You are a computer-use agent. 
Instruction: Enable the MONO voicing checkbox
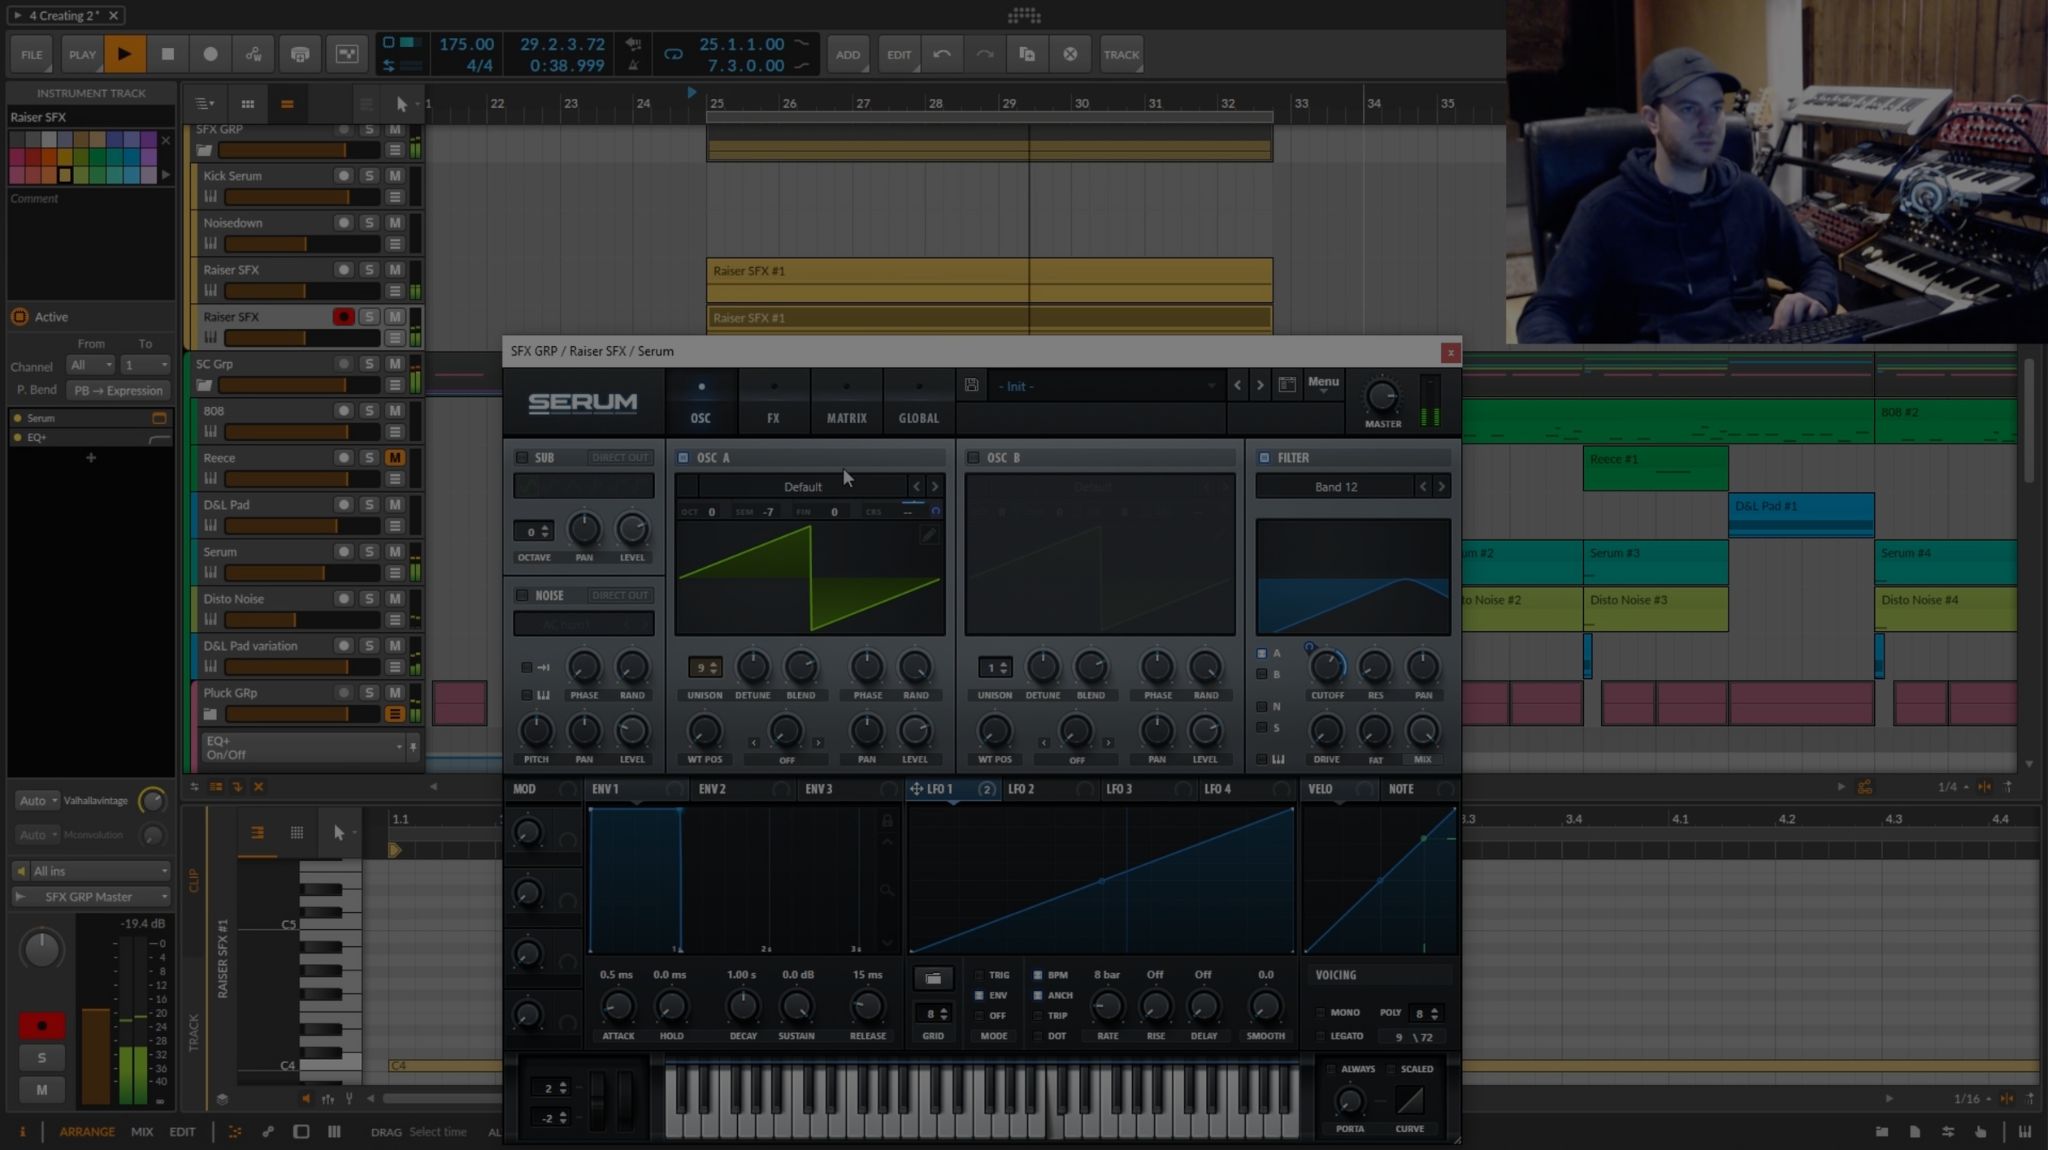click(x=1320, y=1013)
